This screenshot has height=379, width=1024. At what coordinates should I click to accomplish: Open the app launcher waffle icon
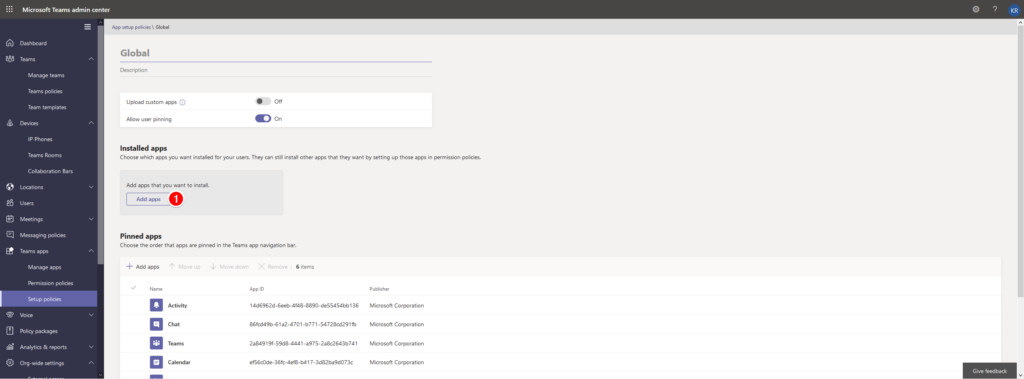pos(9,9)
